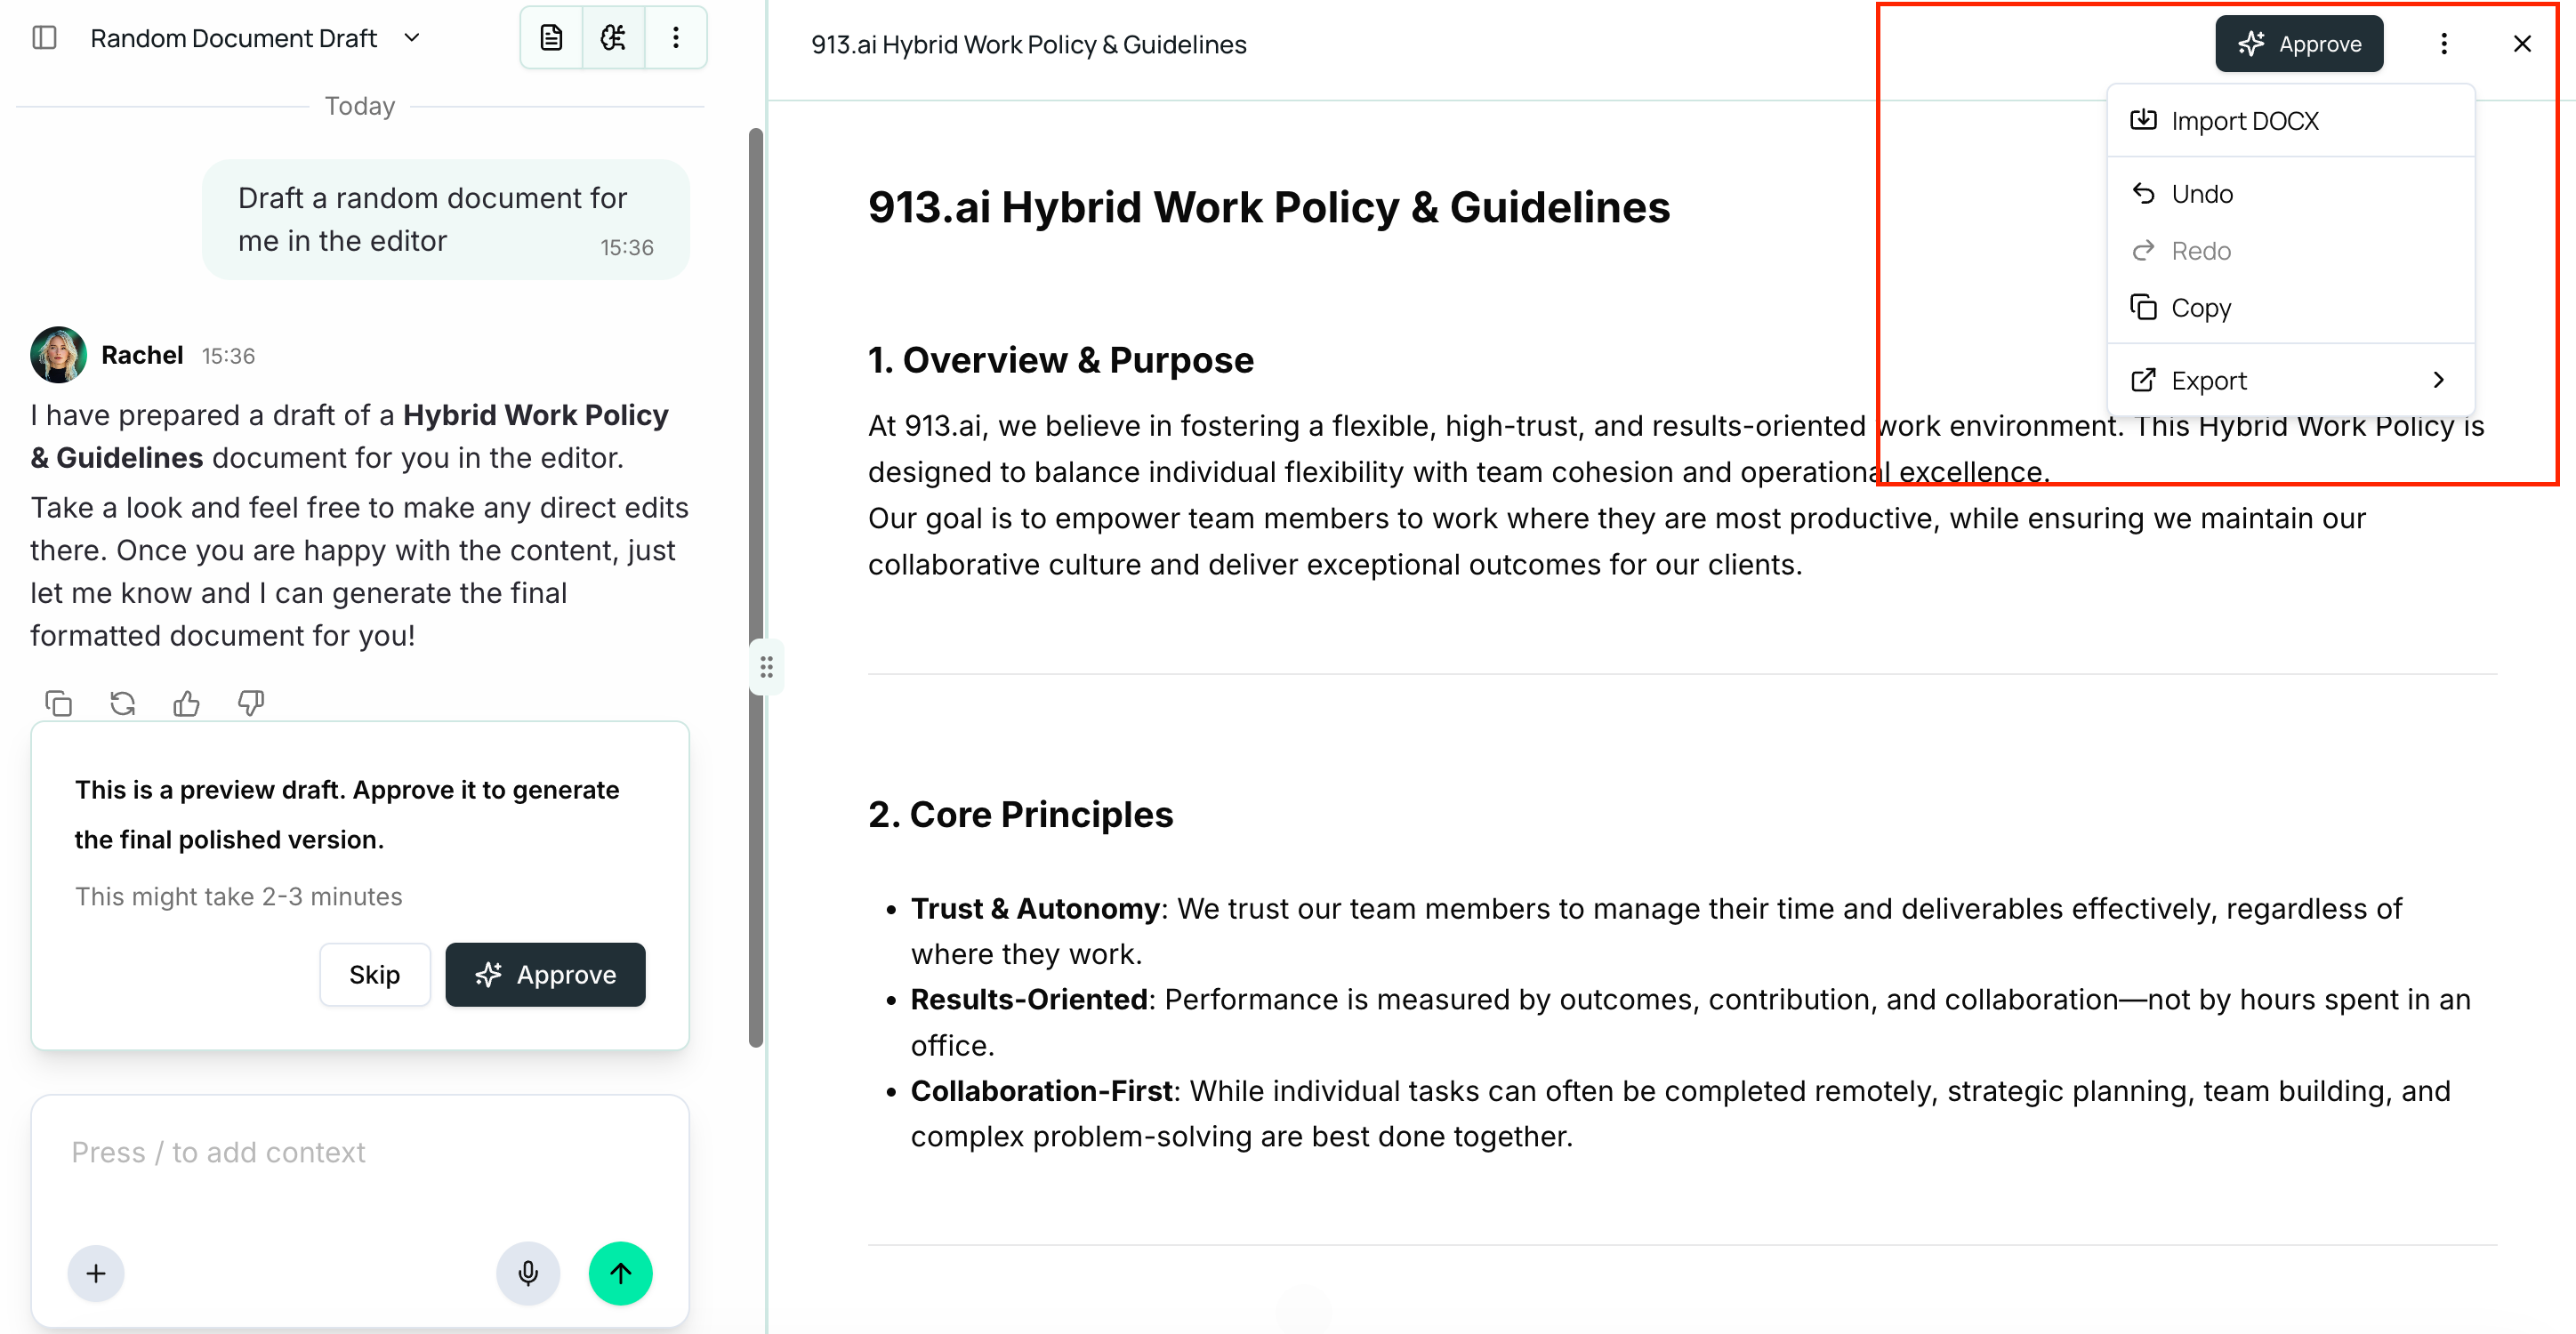Viewport: 2576px width, 1334px height.
Task: Click the '2. Core Principles' heading
Action: click(x=1020, y=815)
